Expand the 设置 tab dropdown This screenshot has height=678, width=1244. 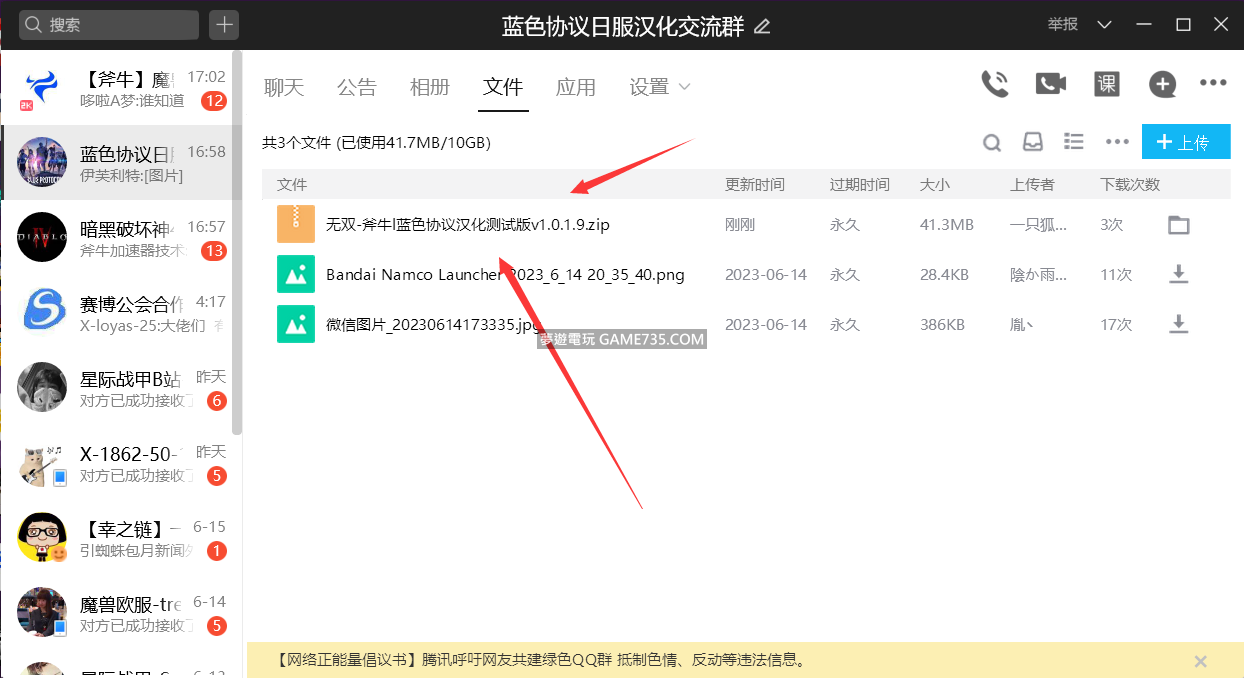684,87
